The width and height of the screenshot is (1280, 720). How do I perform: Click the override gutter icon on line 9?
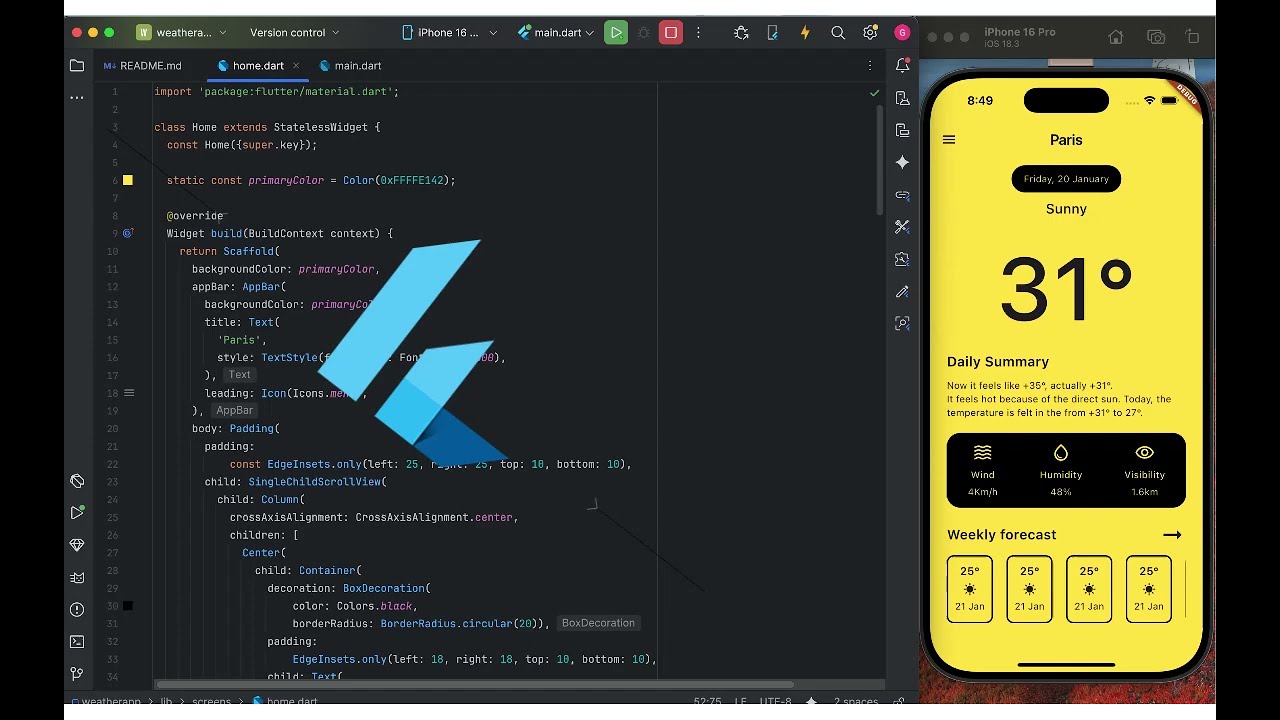128,233
